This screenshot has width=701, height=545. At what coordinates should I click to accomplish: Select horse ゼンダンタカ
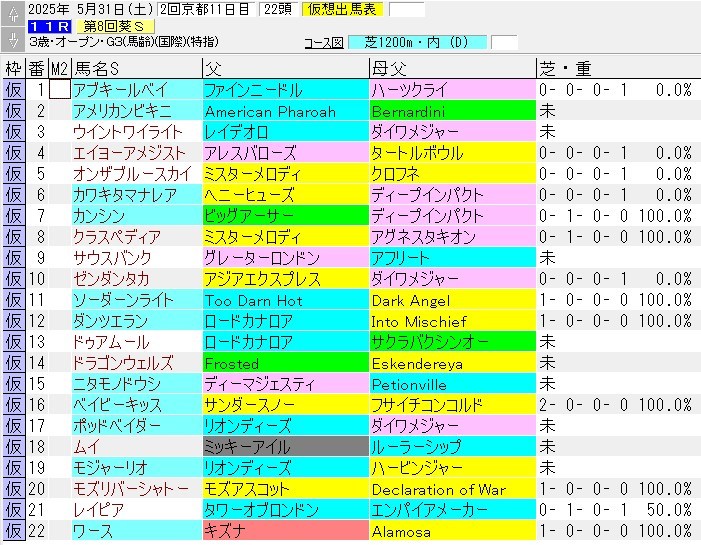(137, 279)
